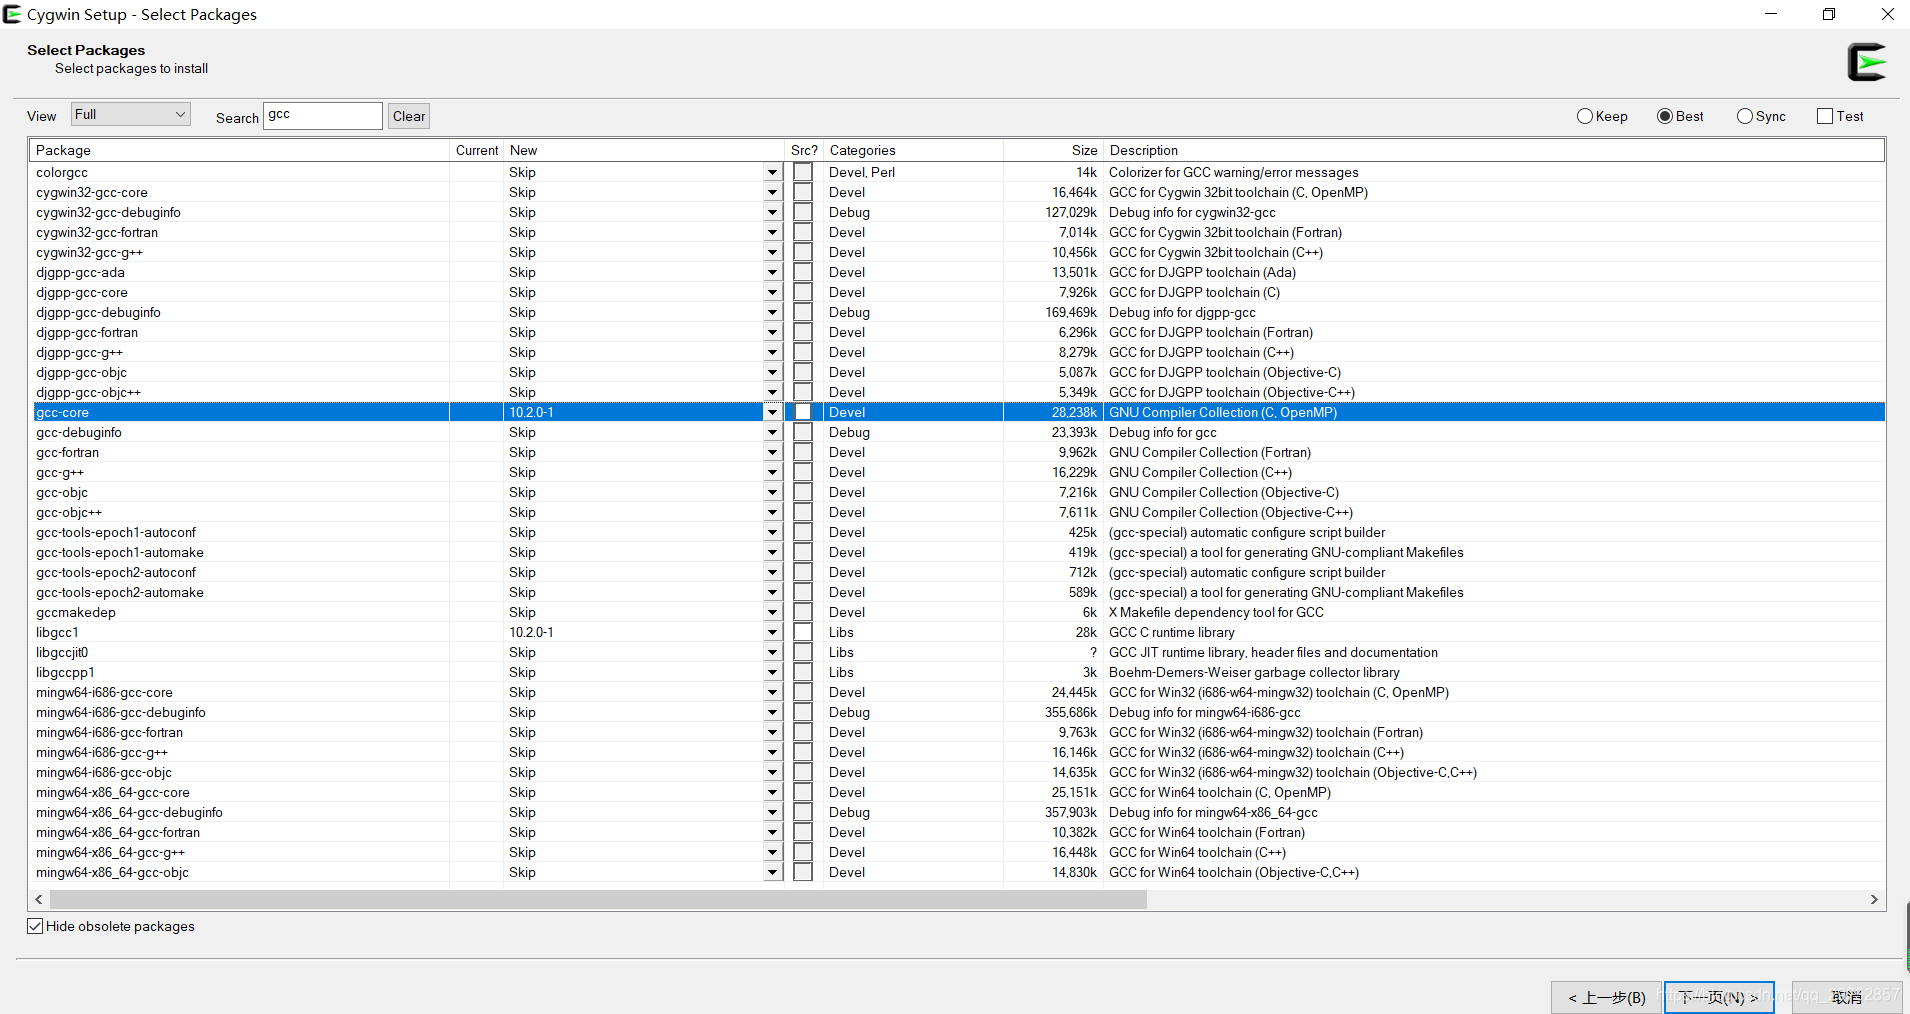The height and width of the screenshot is (1014, 1910).
Task: Click the Back (上一步) button
Action: pos(1606,997)
